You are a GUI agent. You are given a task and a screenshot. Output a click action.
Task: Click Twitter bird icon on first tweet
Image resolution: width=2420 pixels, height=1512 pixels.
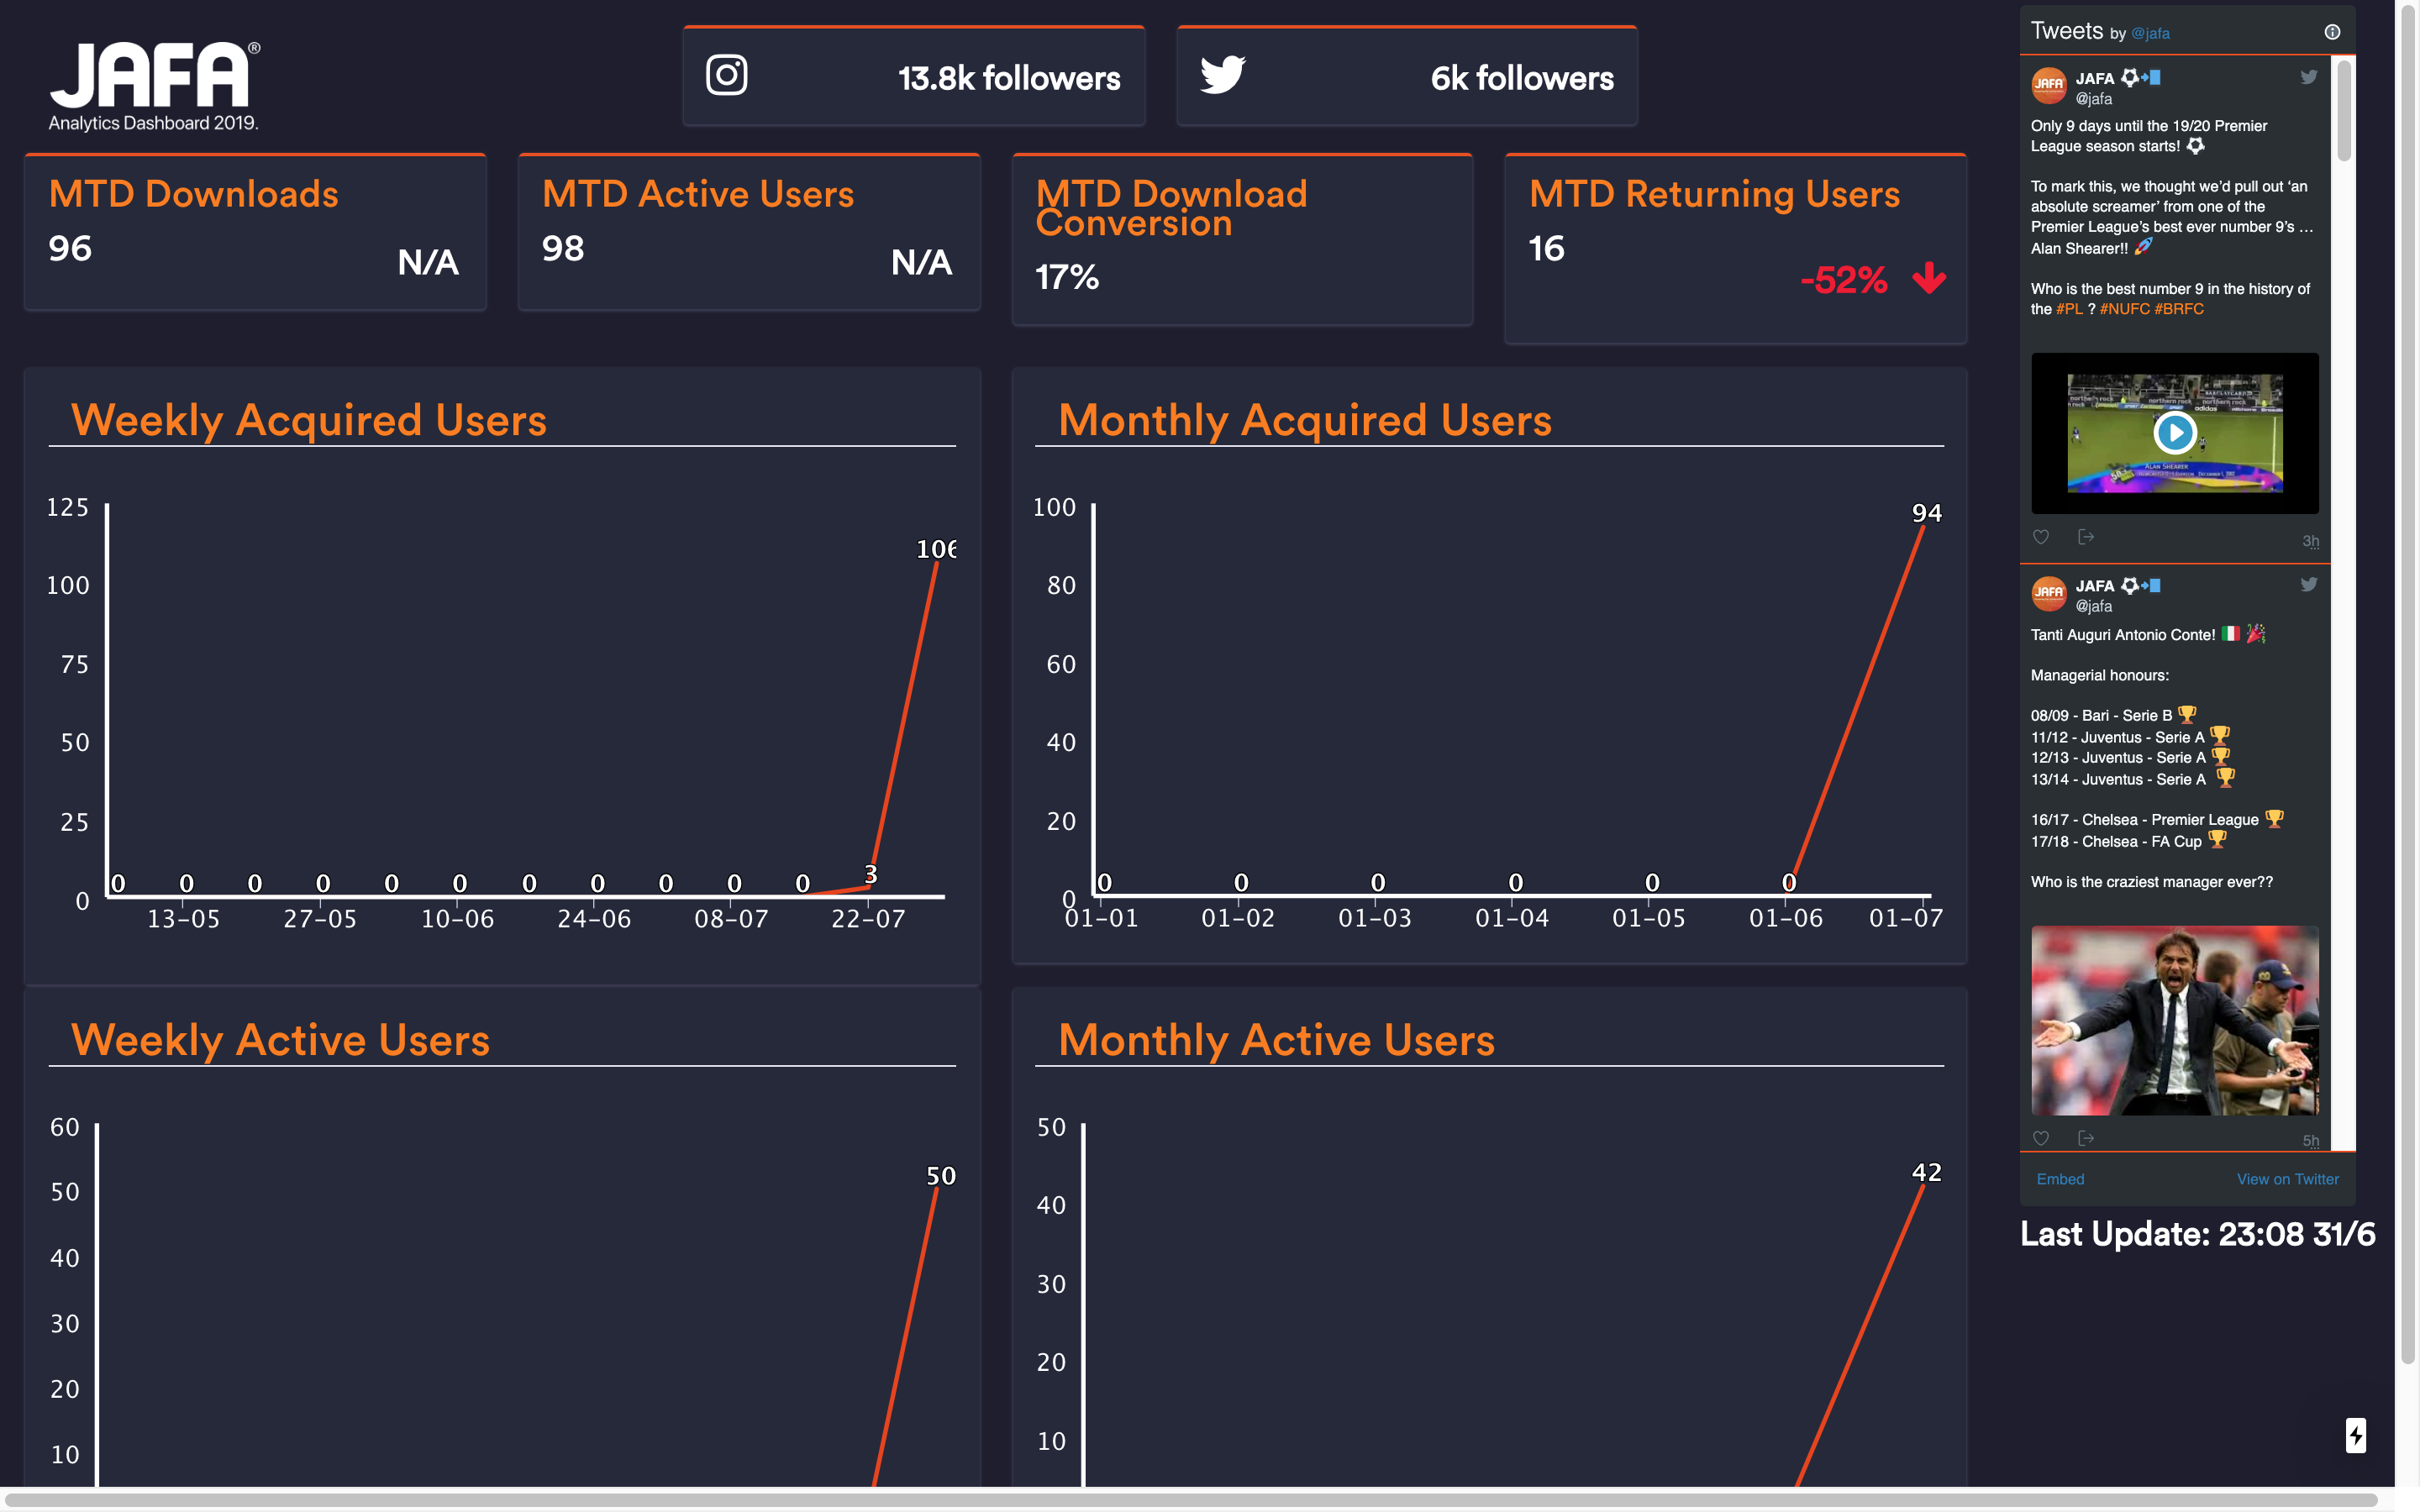pos(2308,77)
